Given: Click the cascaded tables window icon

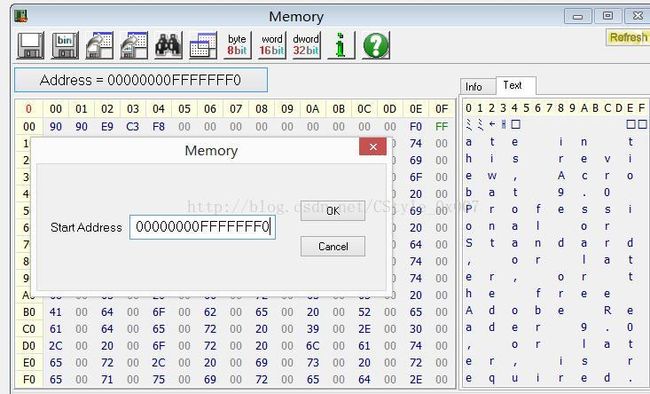Looking at the screenshot, I should click(x=203, y=45).
